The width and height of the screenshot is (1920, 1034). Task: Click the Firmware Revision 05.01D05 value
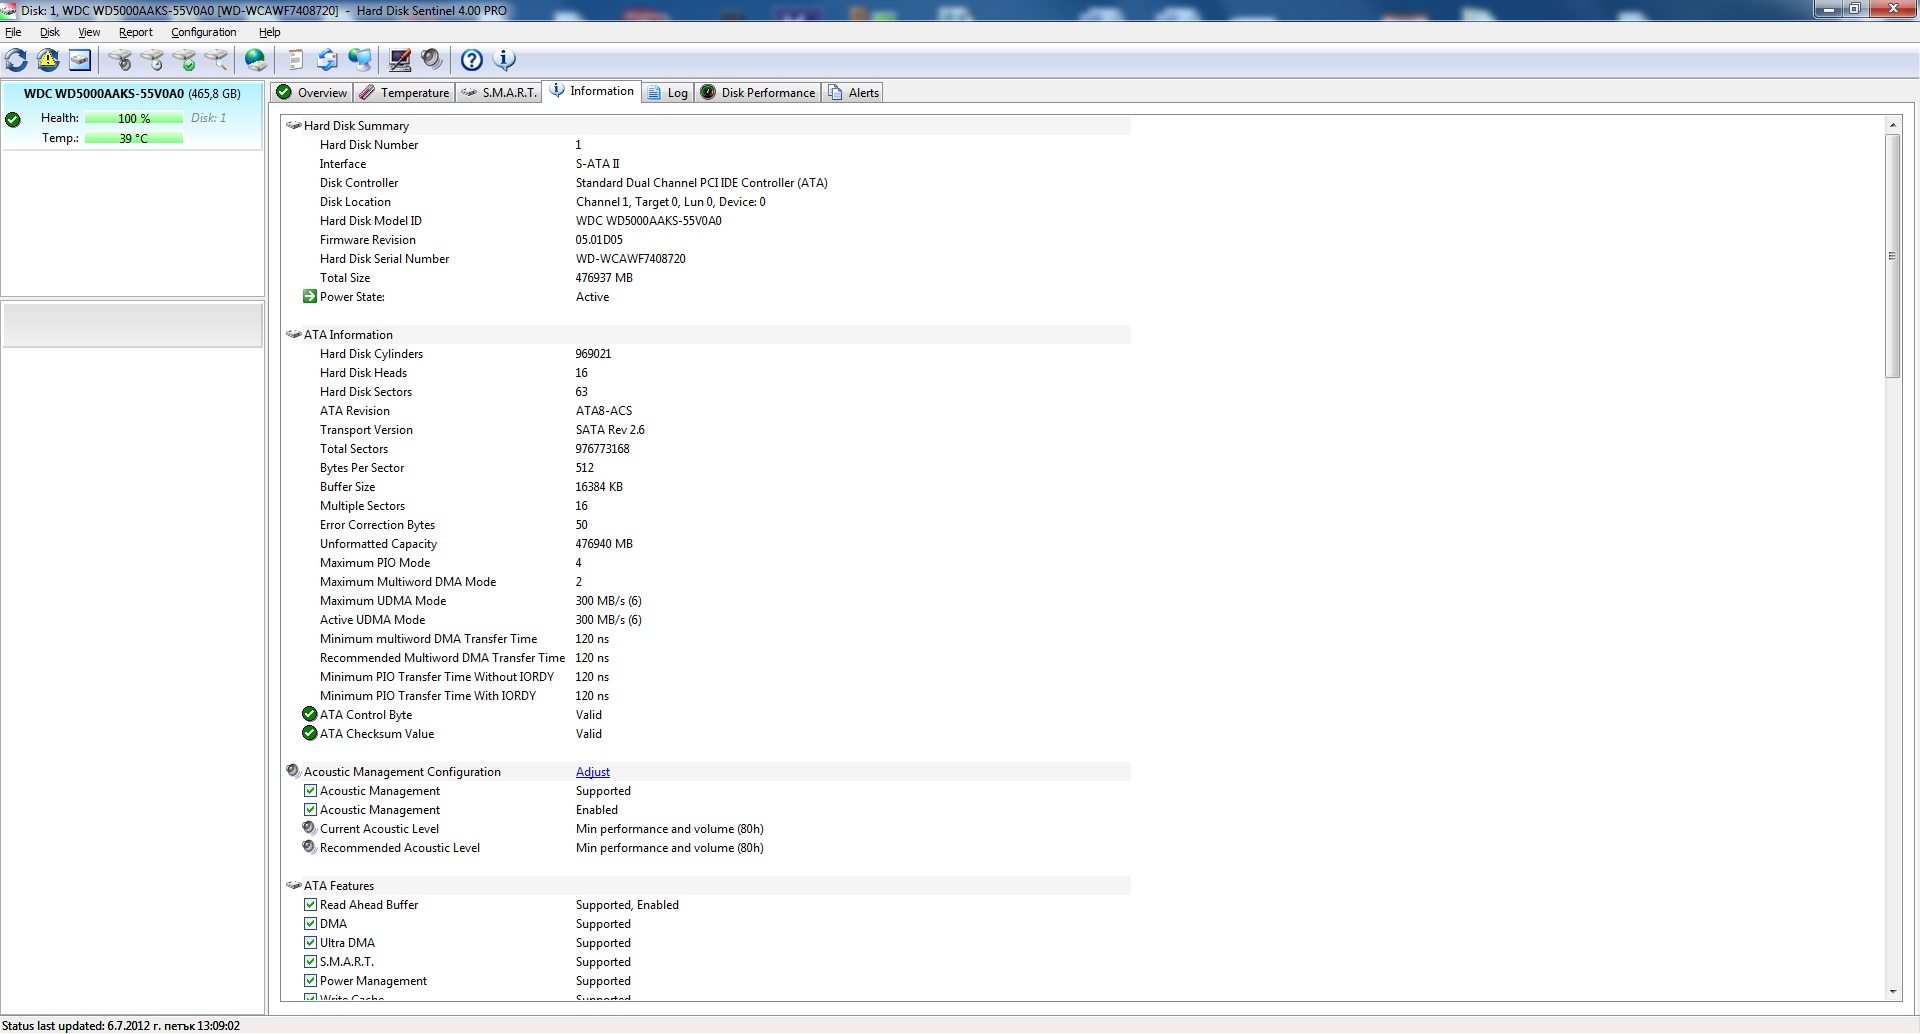599,239
